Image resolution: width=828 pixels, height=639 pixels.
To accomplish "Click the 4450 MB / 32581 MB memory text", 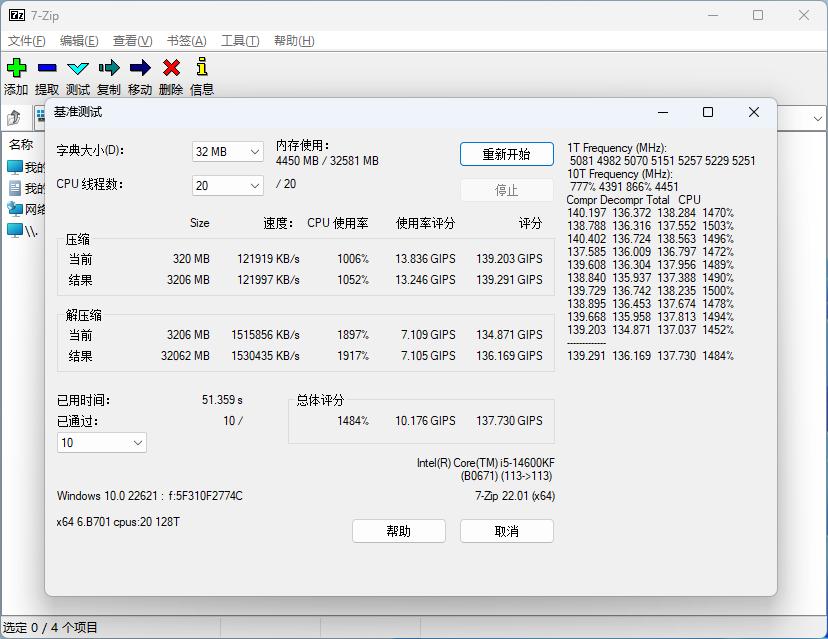I will point(327,161).
